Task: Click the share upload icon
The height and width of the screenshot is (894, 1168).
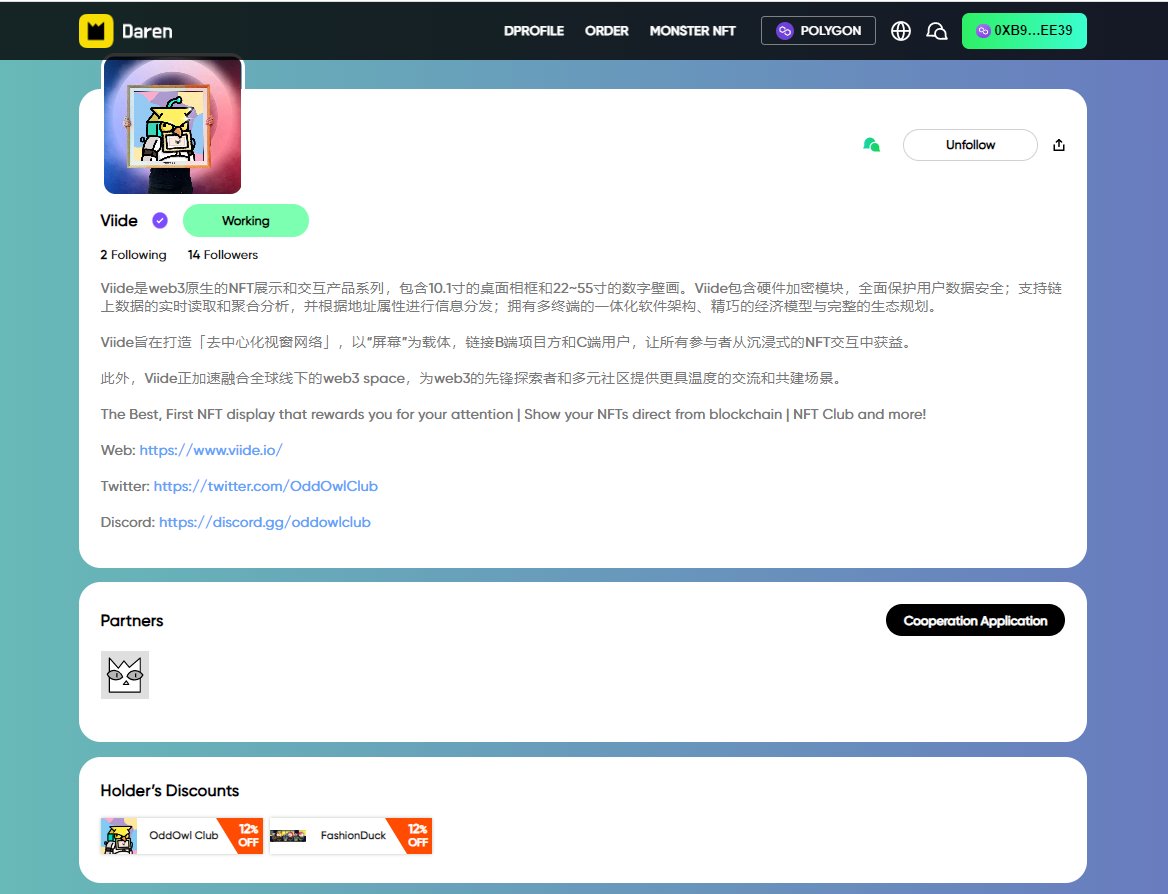Action: 1058,145
